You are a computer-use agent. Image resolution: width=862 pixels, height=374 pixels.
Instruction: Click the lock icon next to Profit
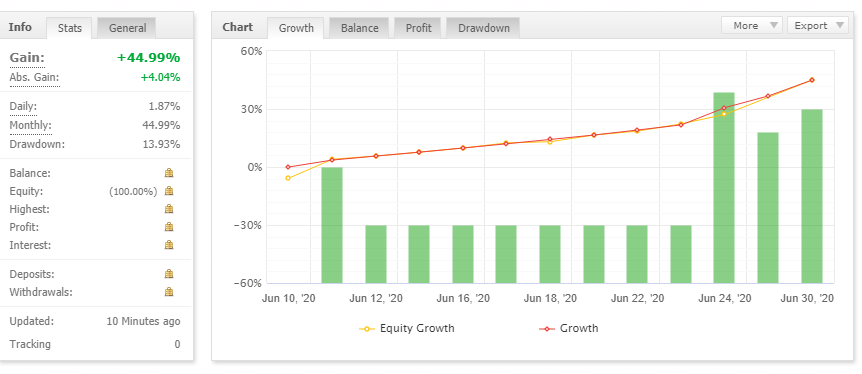tap(169, 227)
